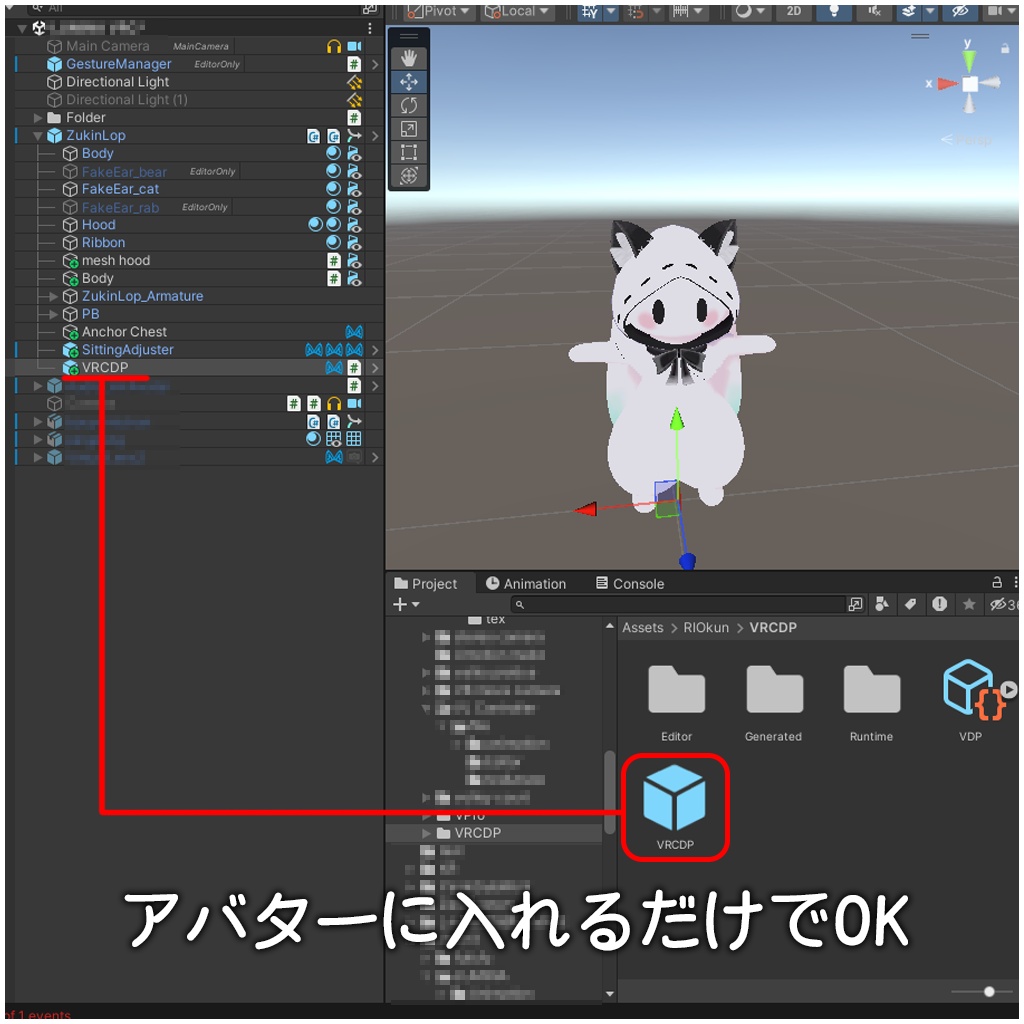Select the Rotate tool
Viewport: 1024px width, 1024px height.
click(409, 106)
